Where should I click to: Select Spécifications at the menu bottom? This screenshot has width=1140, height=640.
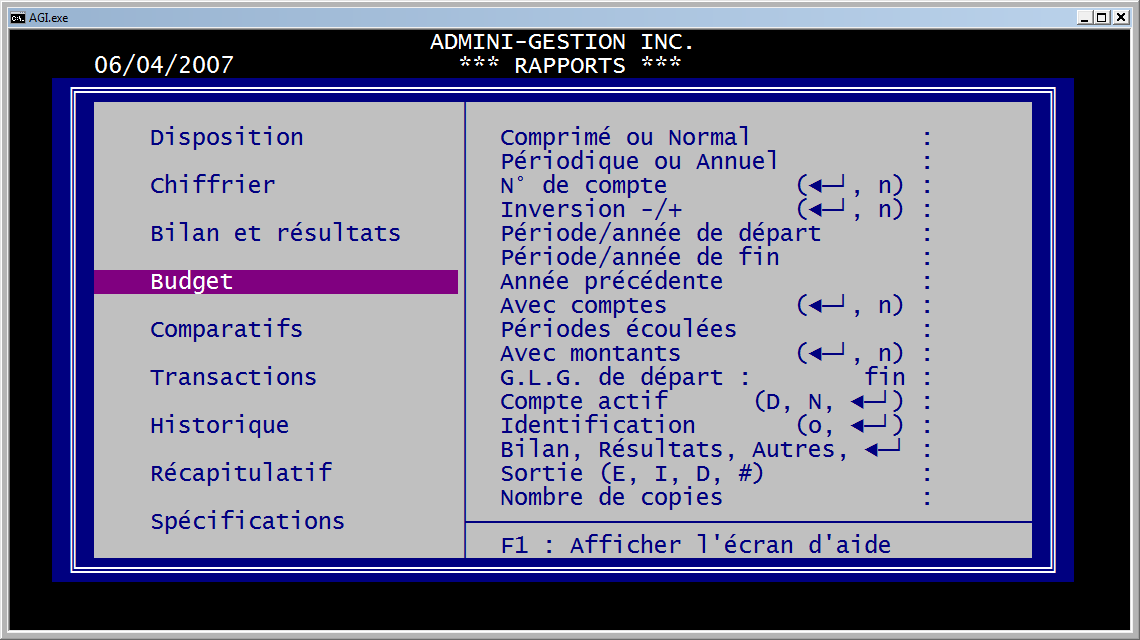[x=247, y=522]
